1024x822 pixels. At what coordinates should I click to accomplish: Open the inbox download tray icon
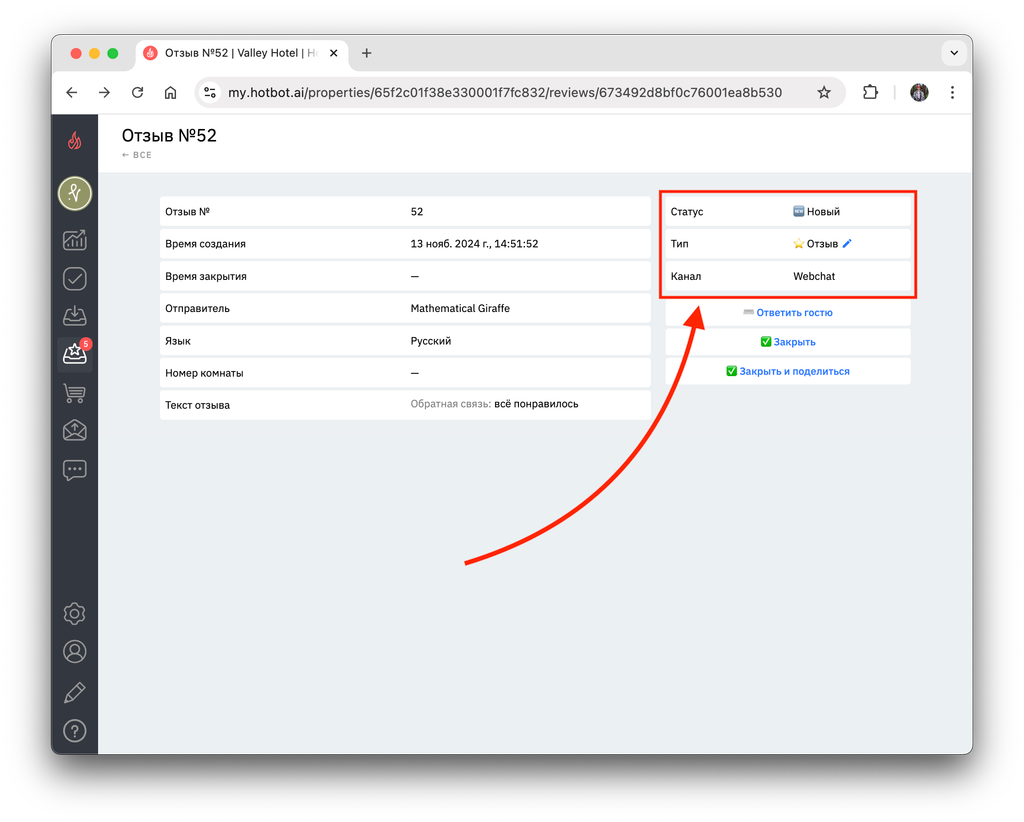tap(74, 316)
